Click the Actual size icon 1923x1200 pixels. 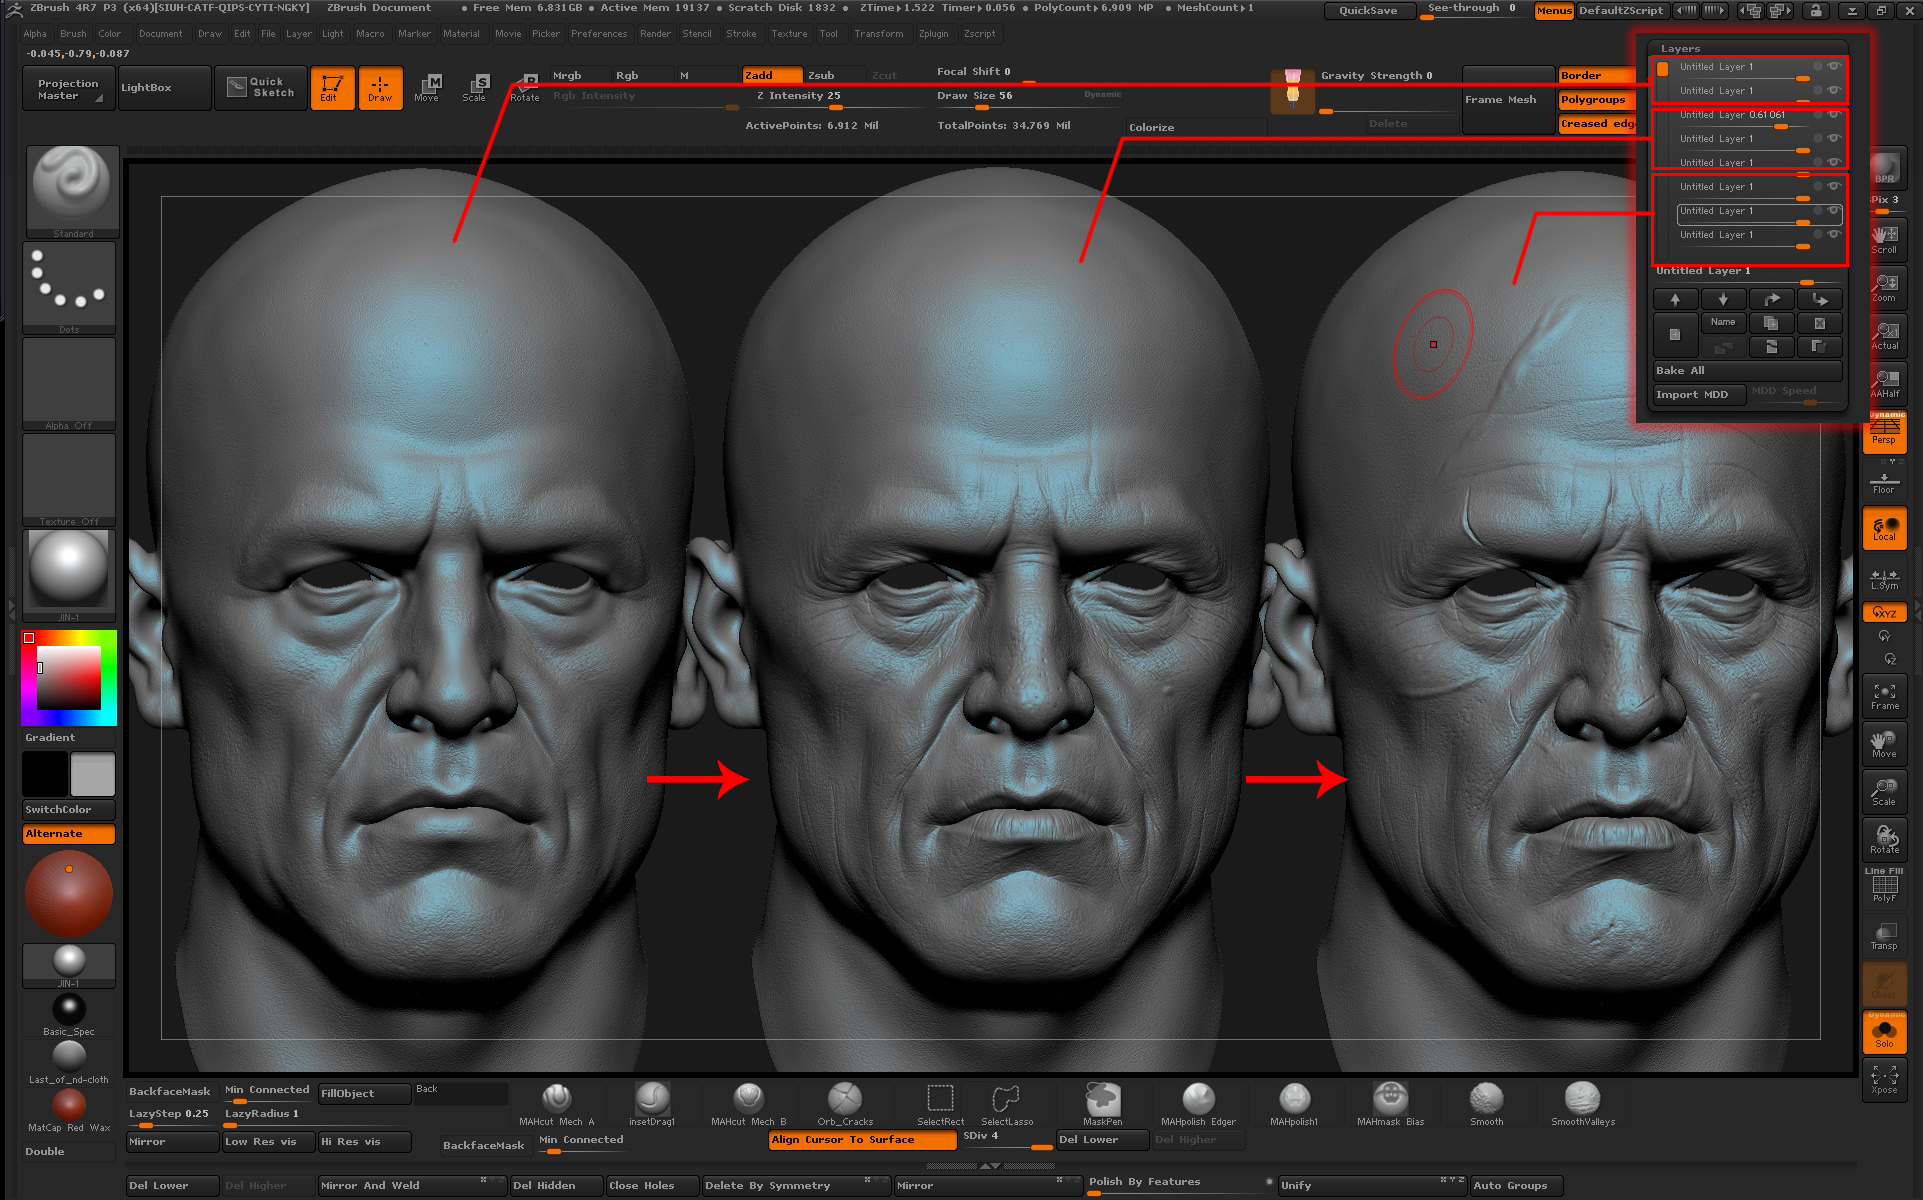1885,336
